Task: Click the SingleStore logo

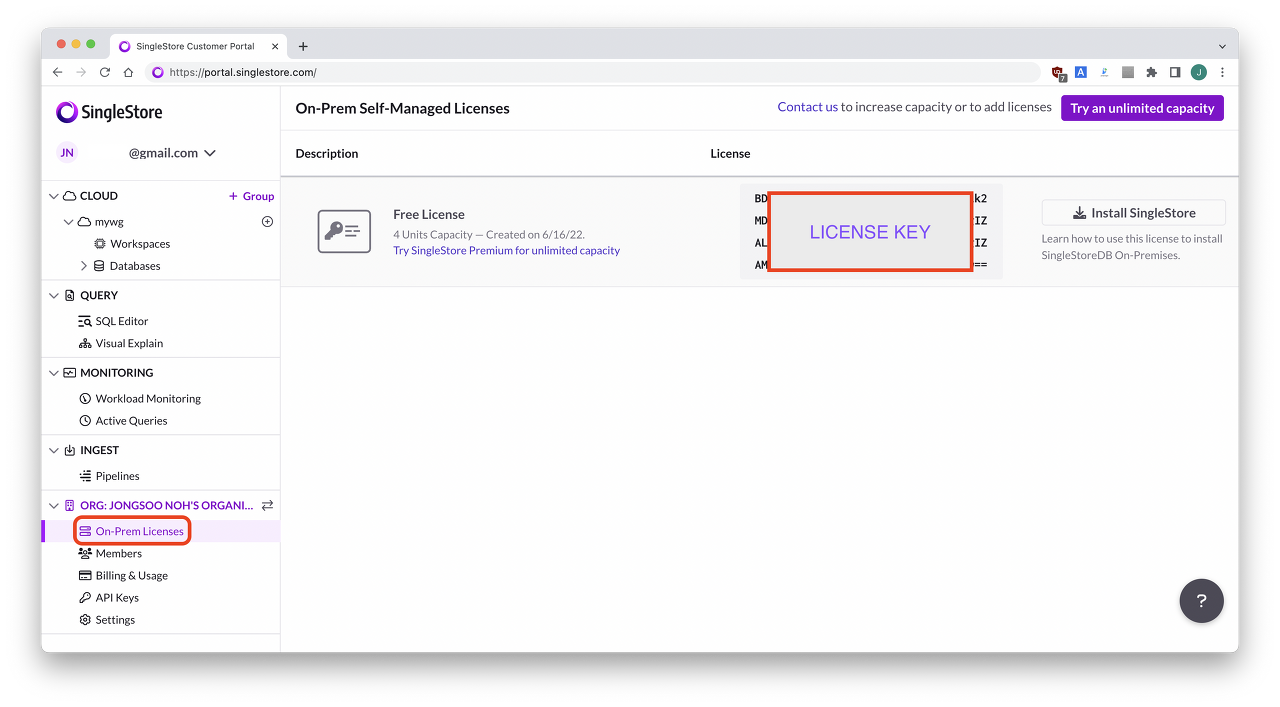Action: coord(109,112)
